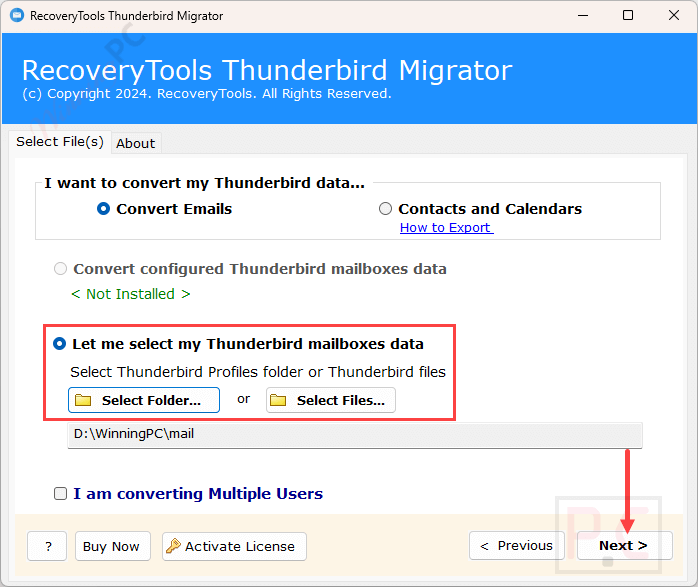Image resolution: width=698 pixels, height=587 pixels.
Task: Click the app icon in the title bar
Action: (16, 16)
